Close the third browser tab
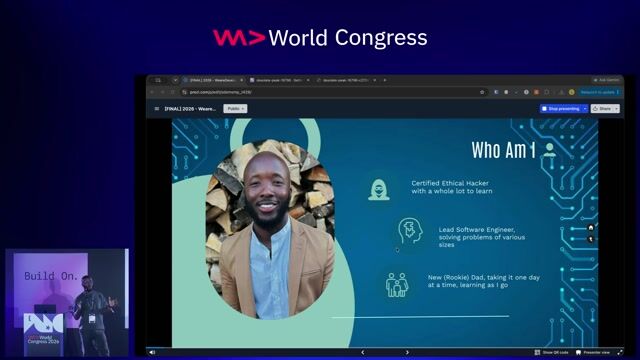The width and height of the screenshot is (640, 360). click(x=375, y=80)
